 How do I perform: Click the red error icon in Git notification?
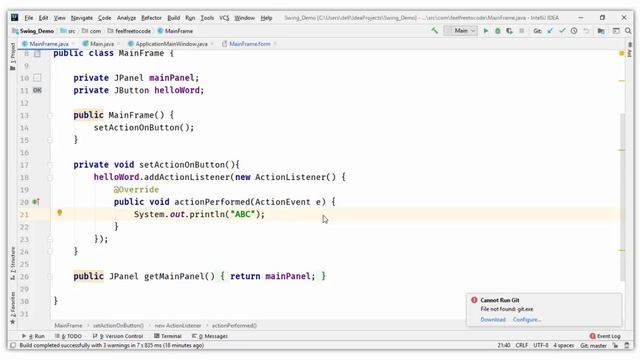[474, 300]
